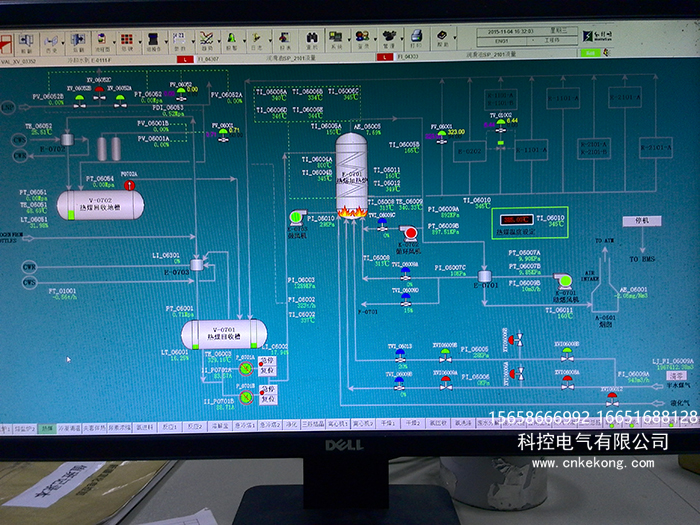Toggle the red pump indicator below furnace
The width and height of the screenshot is (700, 525).
coord(409,232)
